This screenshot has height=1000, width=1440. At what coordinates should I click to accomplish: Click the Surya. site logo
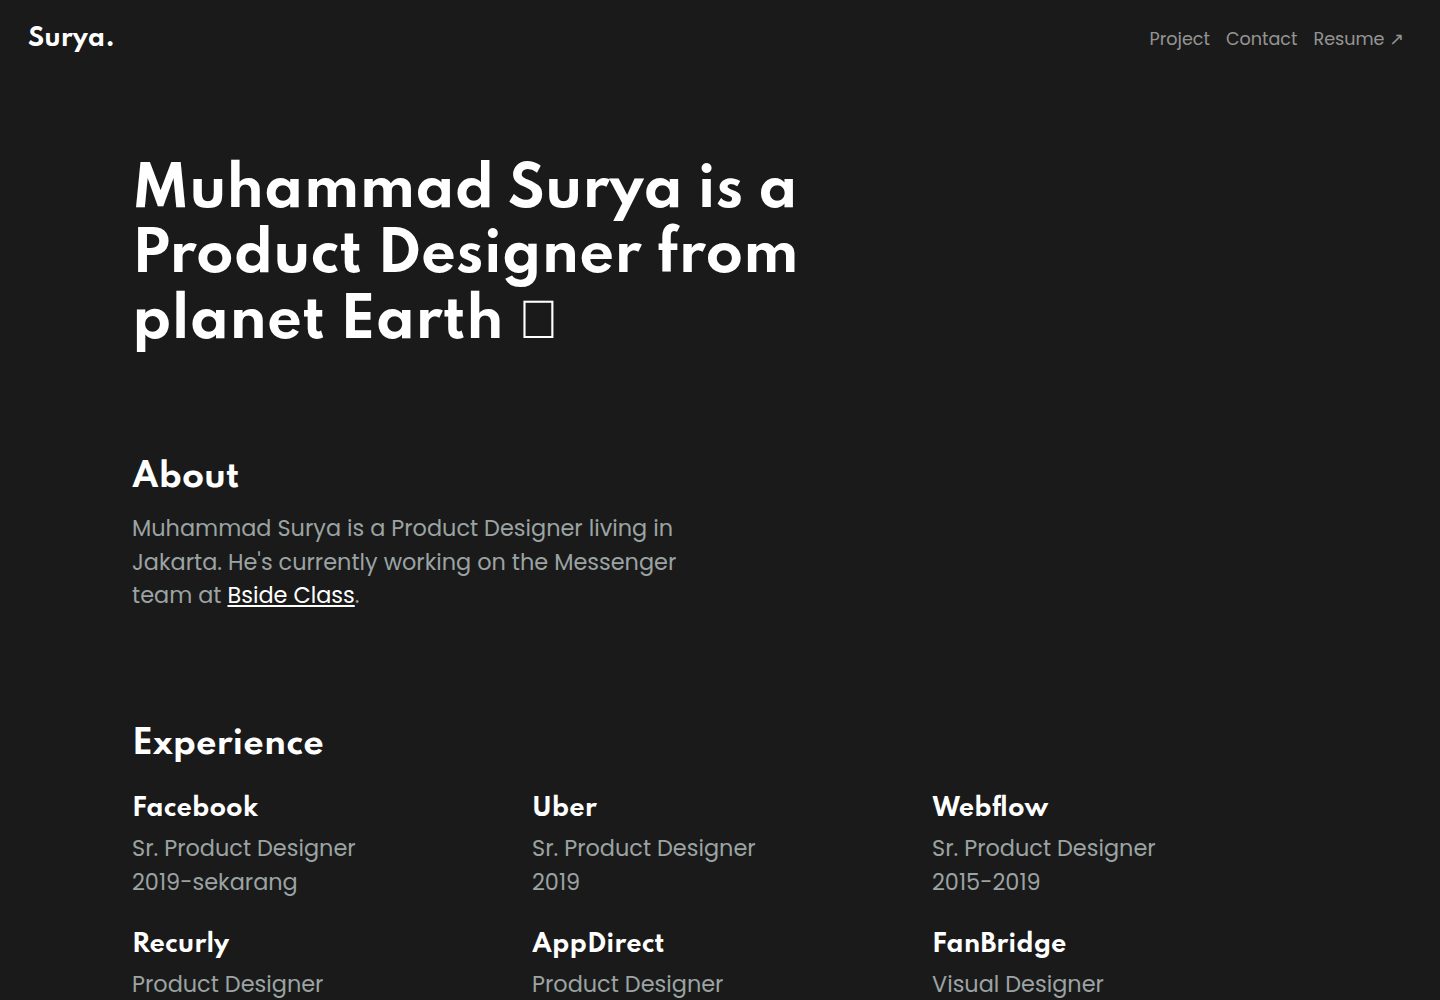point(71,38)
